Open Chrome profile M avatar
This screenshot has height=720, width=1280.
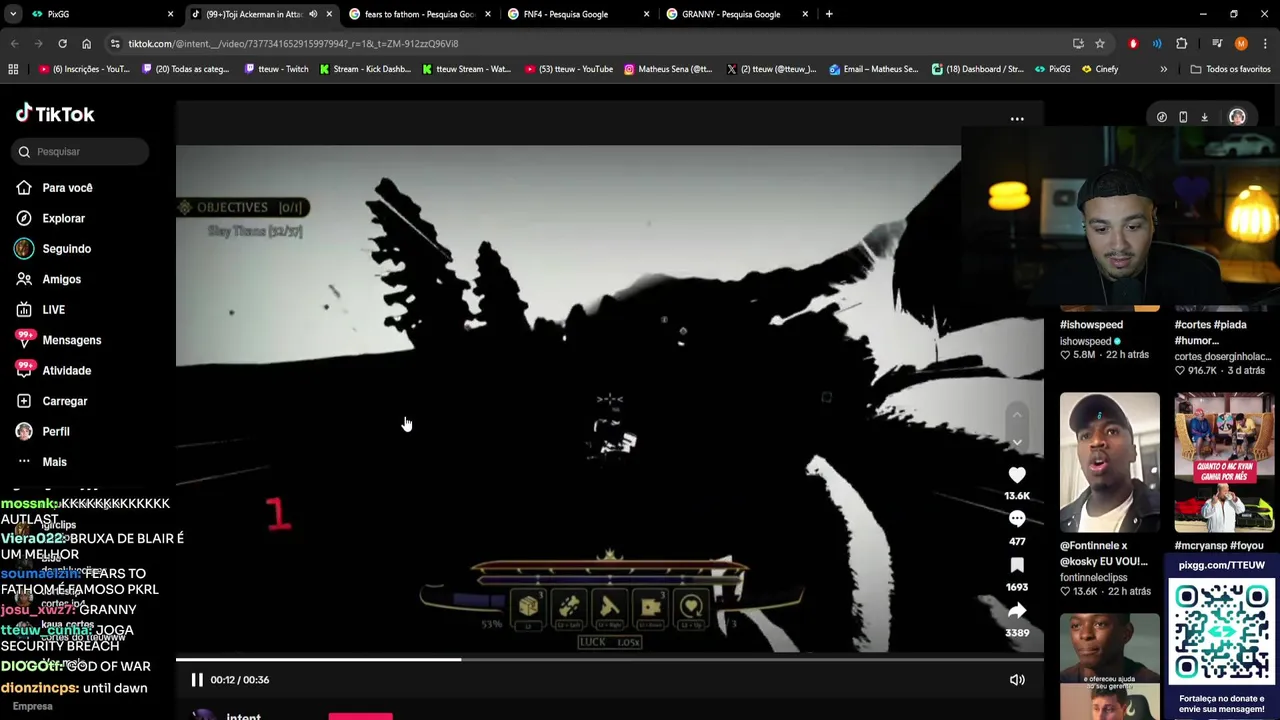[x=1241, y=44]
